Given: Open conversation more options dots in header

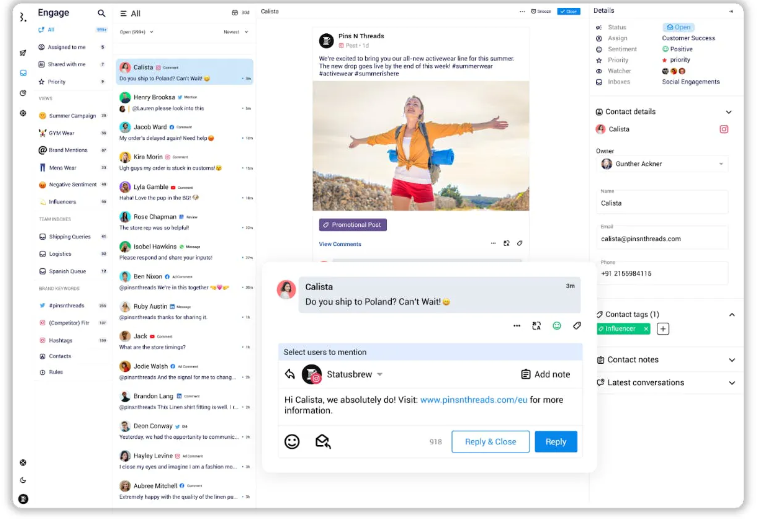Looking at the screenshot, I should tap(522, 11).
